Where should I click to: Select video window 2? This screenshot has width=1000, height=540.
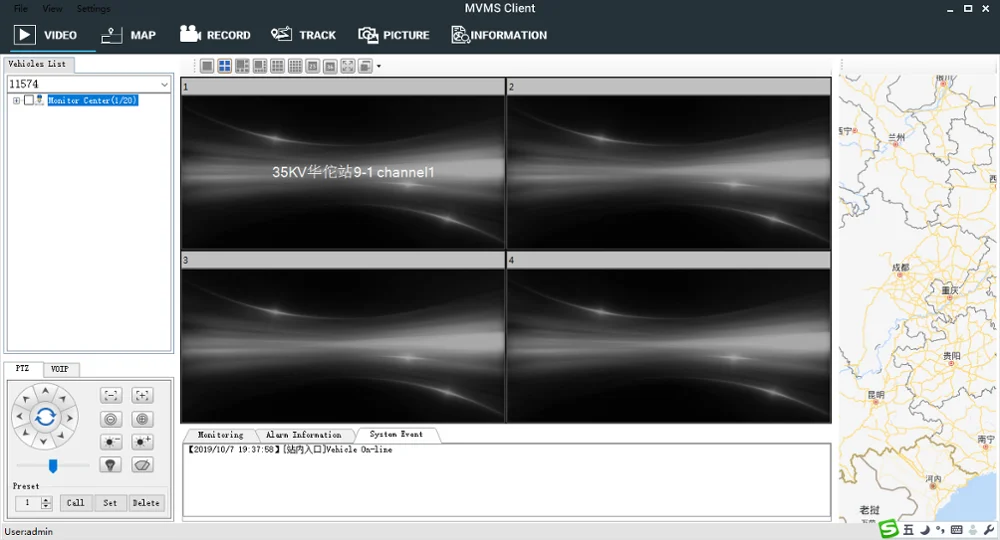pyautogui.click(x=669, y=164)
